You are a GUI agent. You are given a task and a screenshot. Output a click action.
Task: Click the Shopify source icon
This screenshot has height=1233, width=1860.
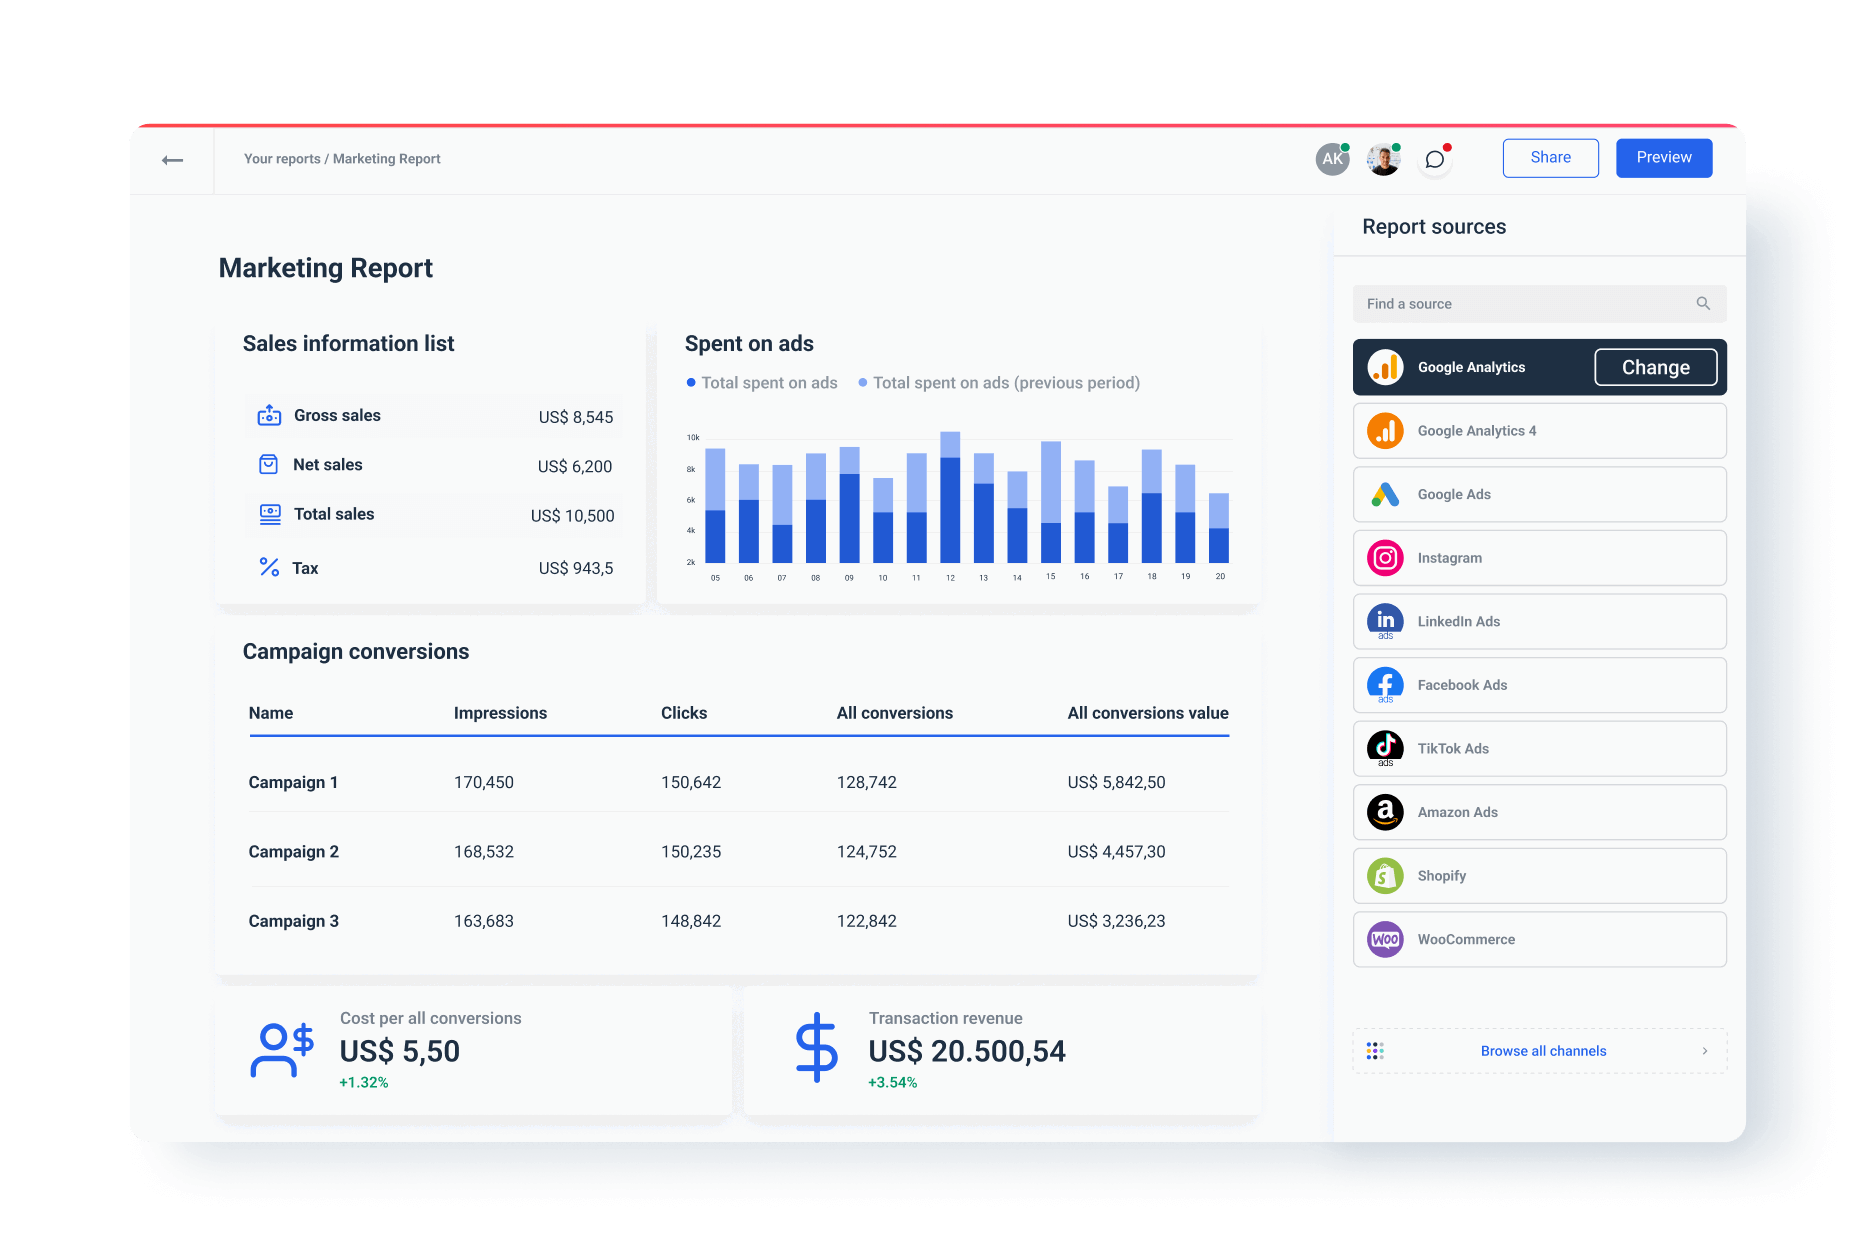point(1385,875)
